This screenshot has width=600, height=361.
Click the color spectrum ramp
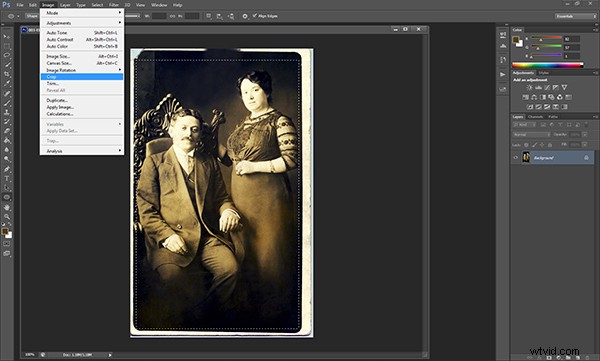point(547,65)
